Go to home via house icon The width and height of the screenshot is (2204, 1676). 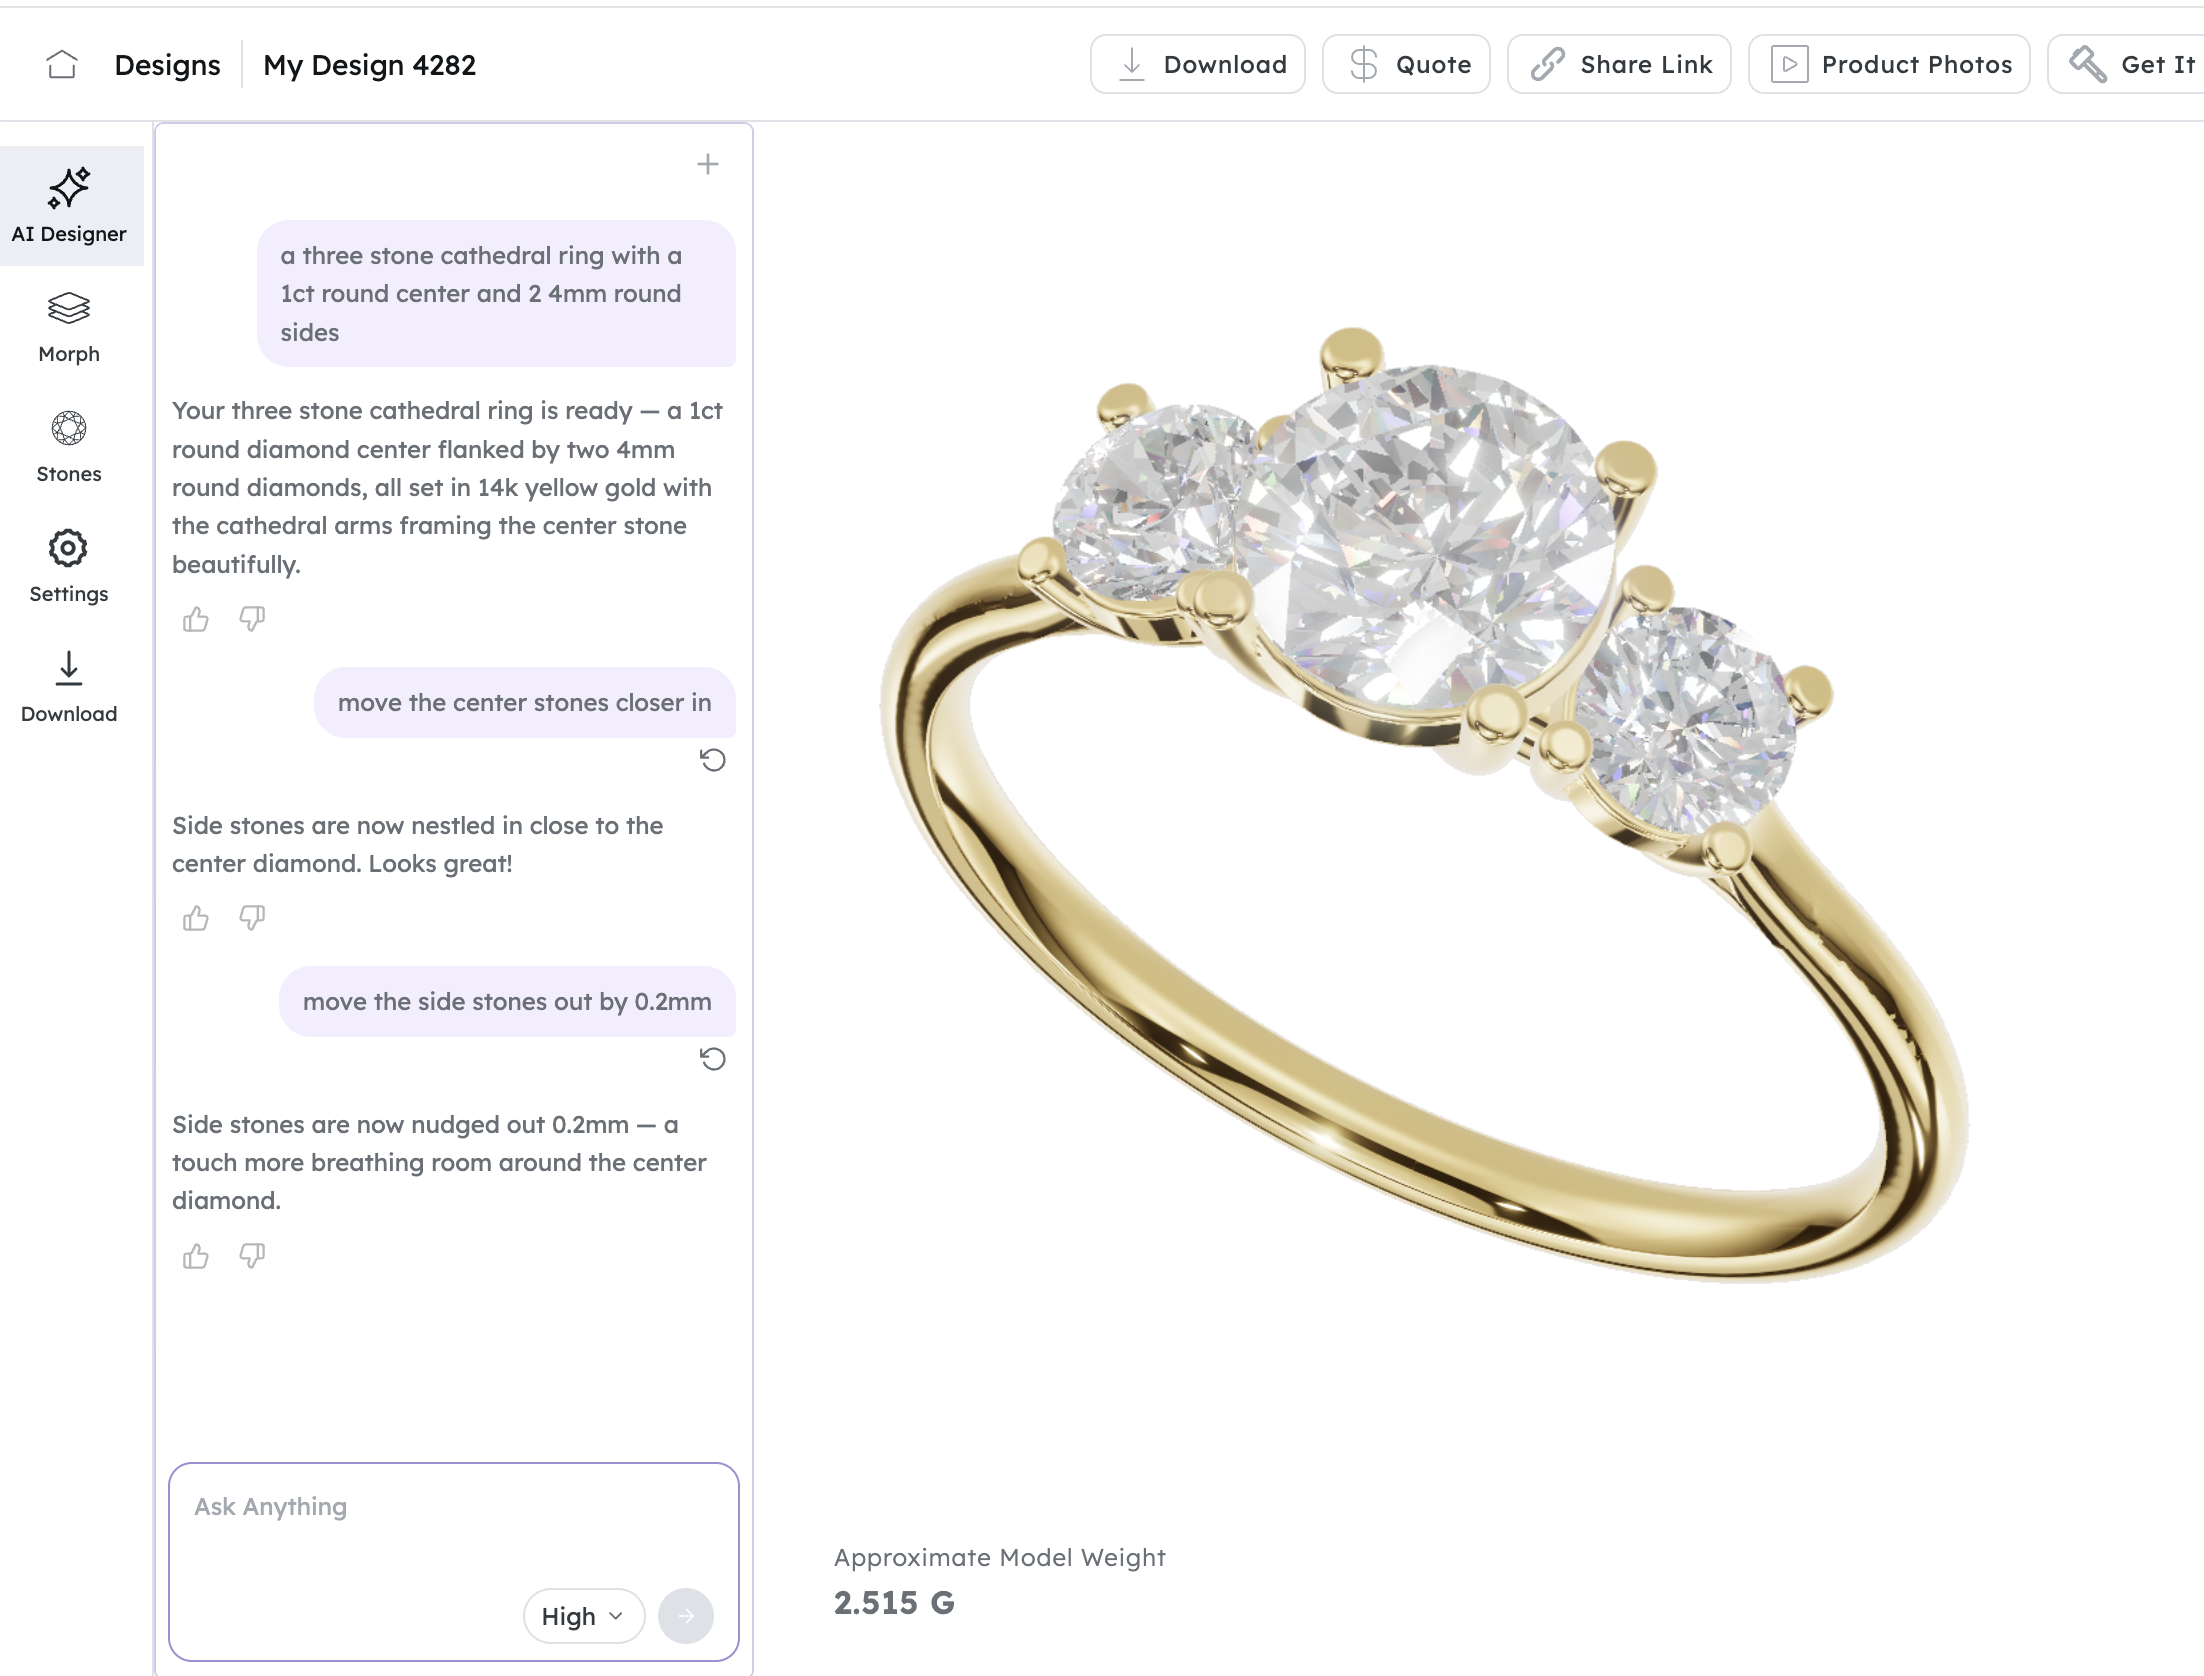click(x=62, y=65)
